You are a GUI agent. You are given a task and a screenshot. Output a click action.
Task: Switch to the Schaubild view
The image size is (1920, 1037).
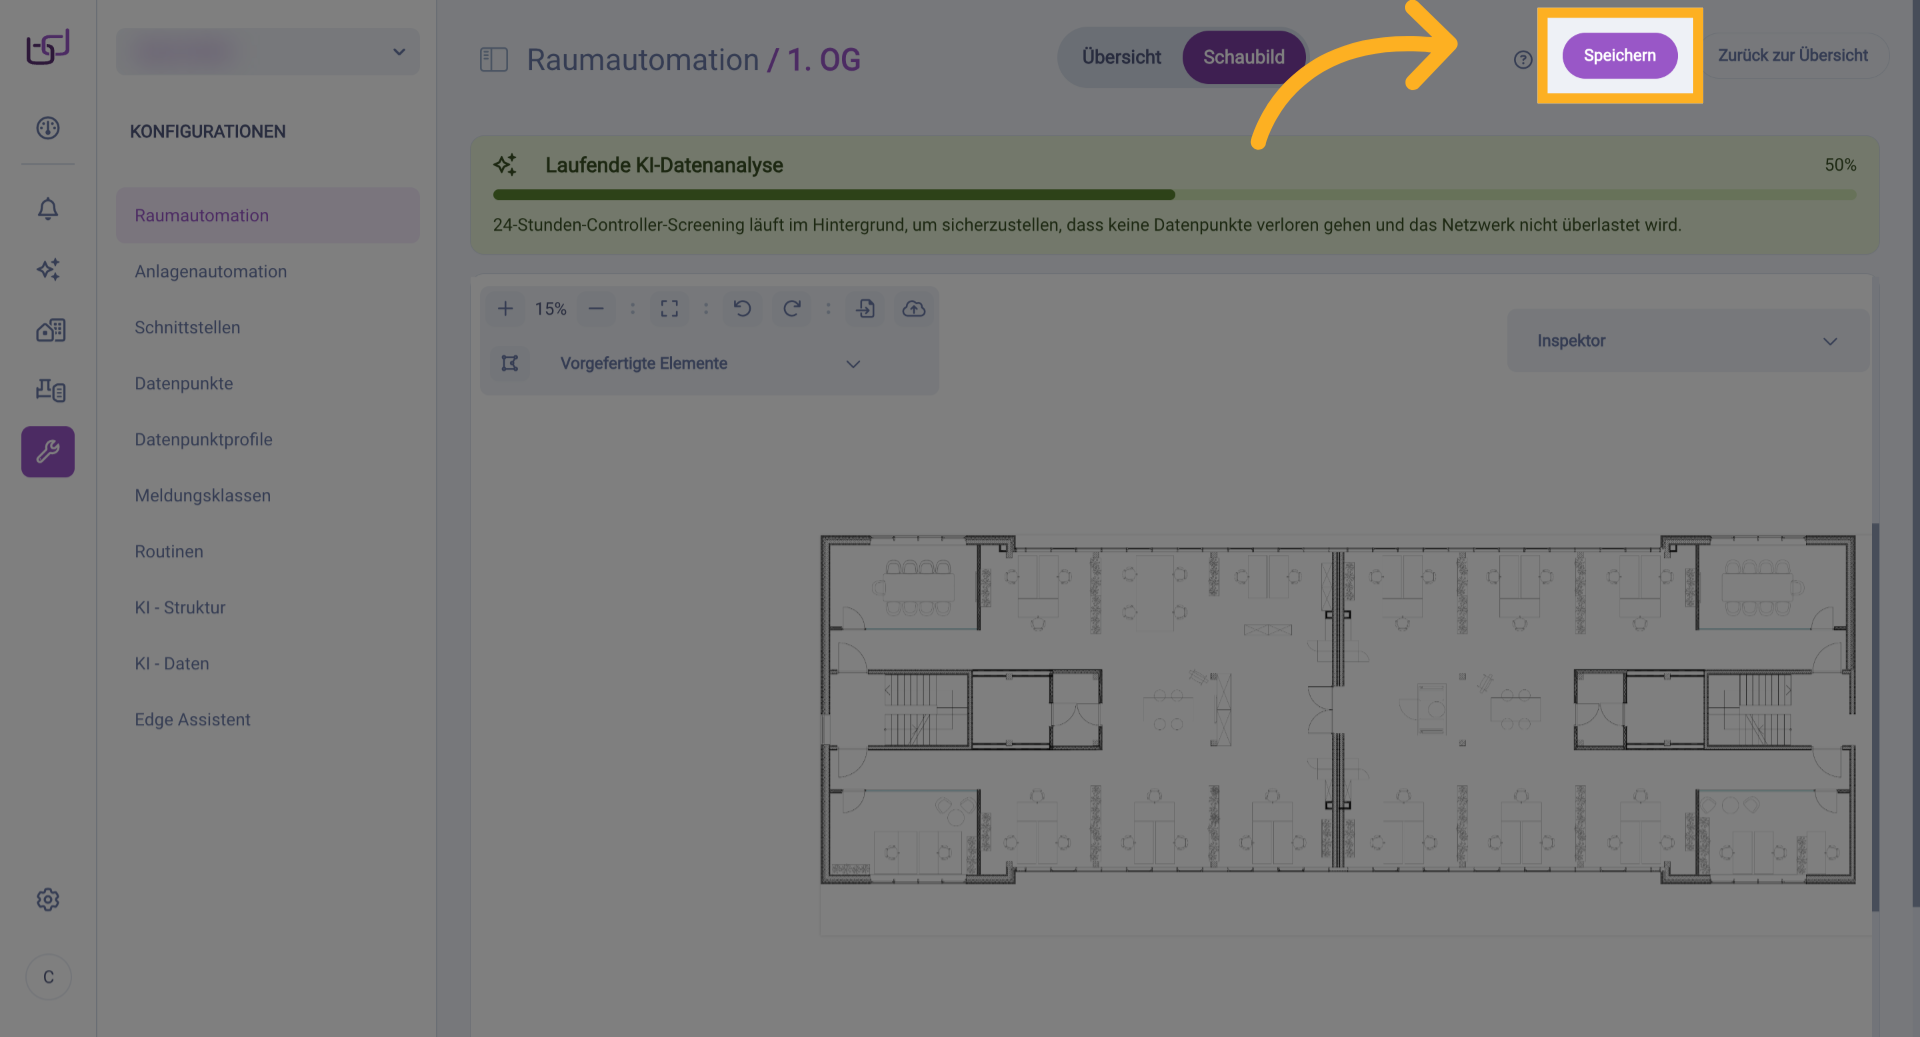pos(1243,57)
